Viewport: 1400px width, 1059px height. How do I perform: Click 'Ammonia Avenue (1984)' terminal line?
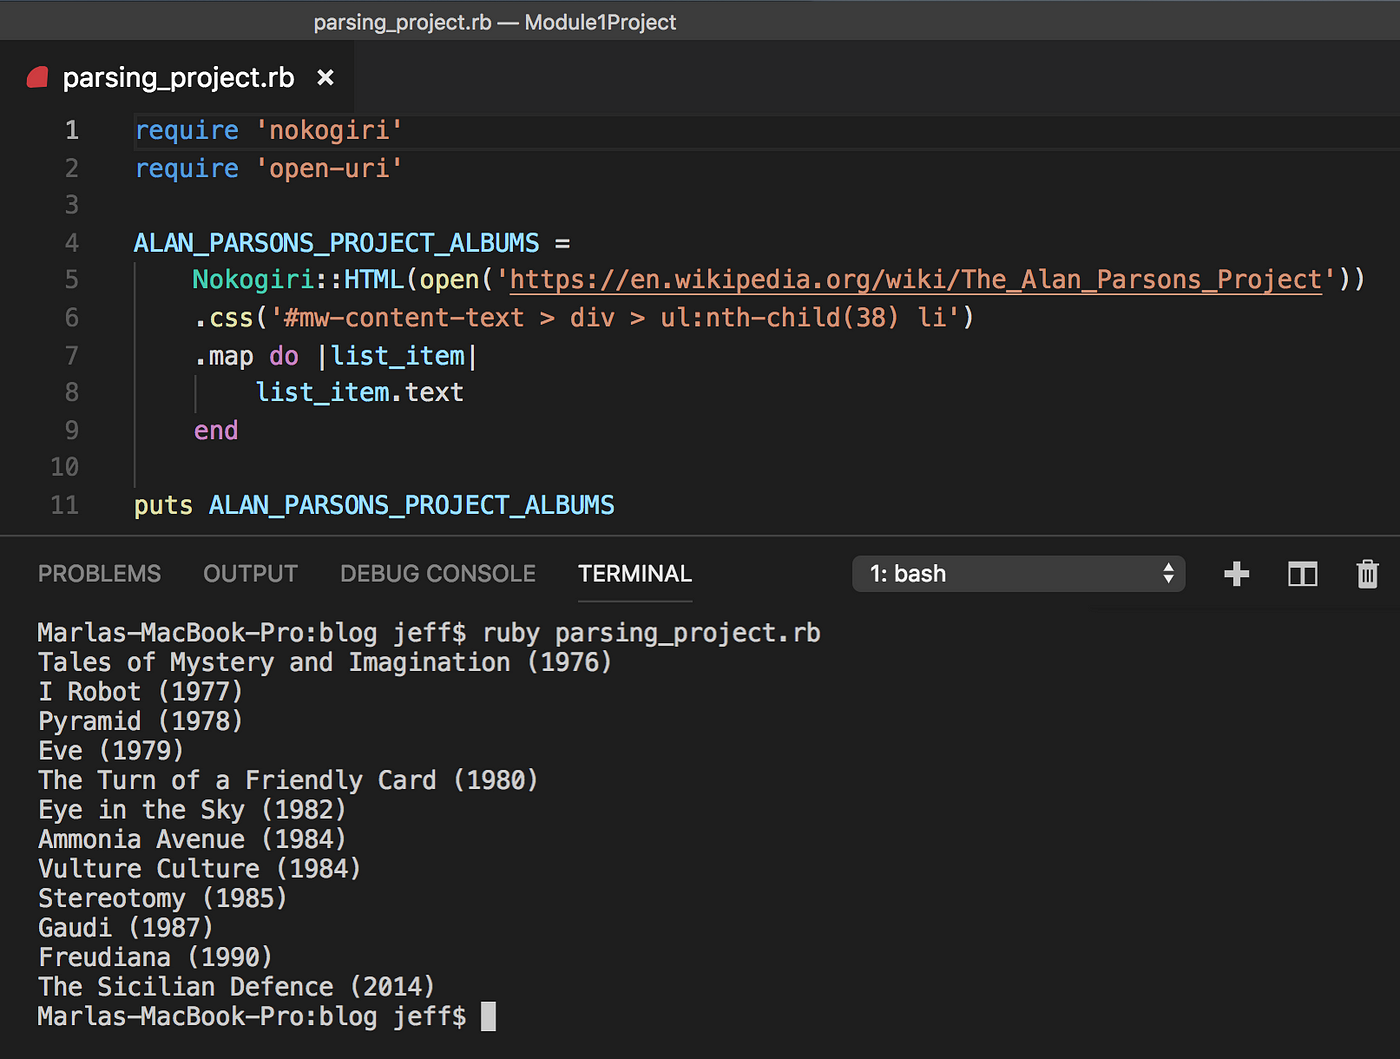192,840
